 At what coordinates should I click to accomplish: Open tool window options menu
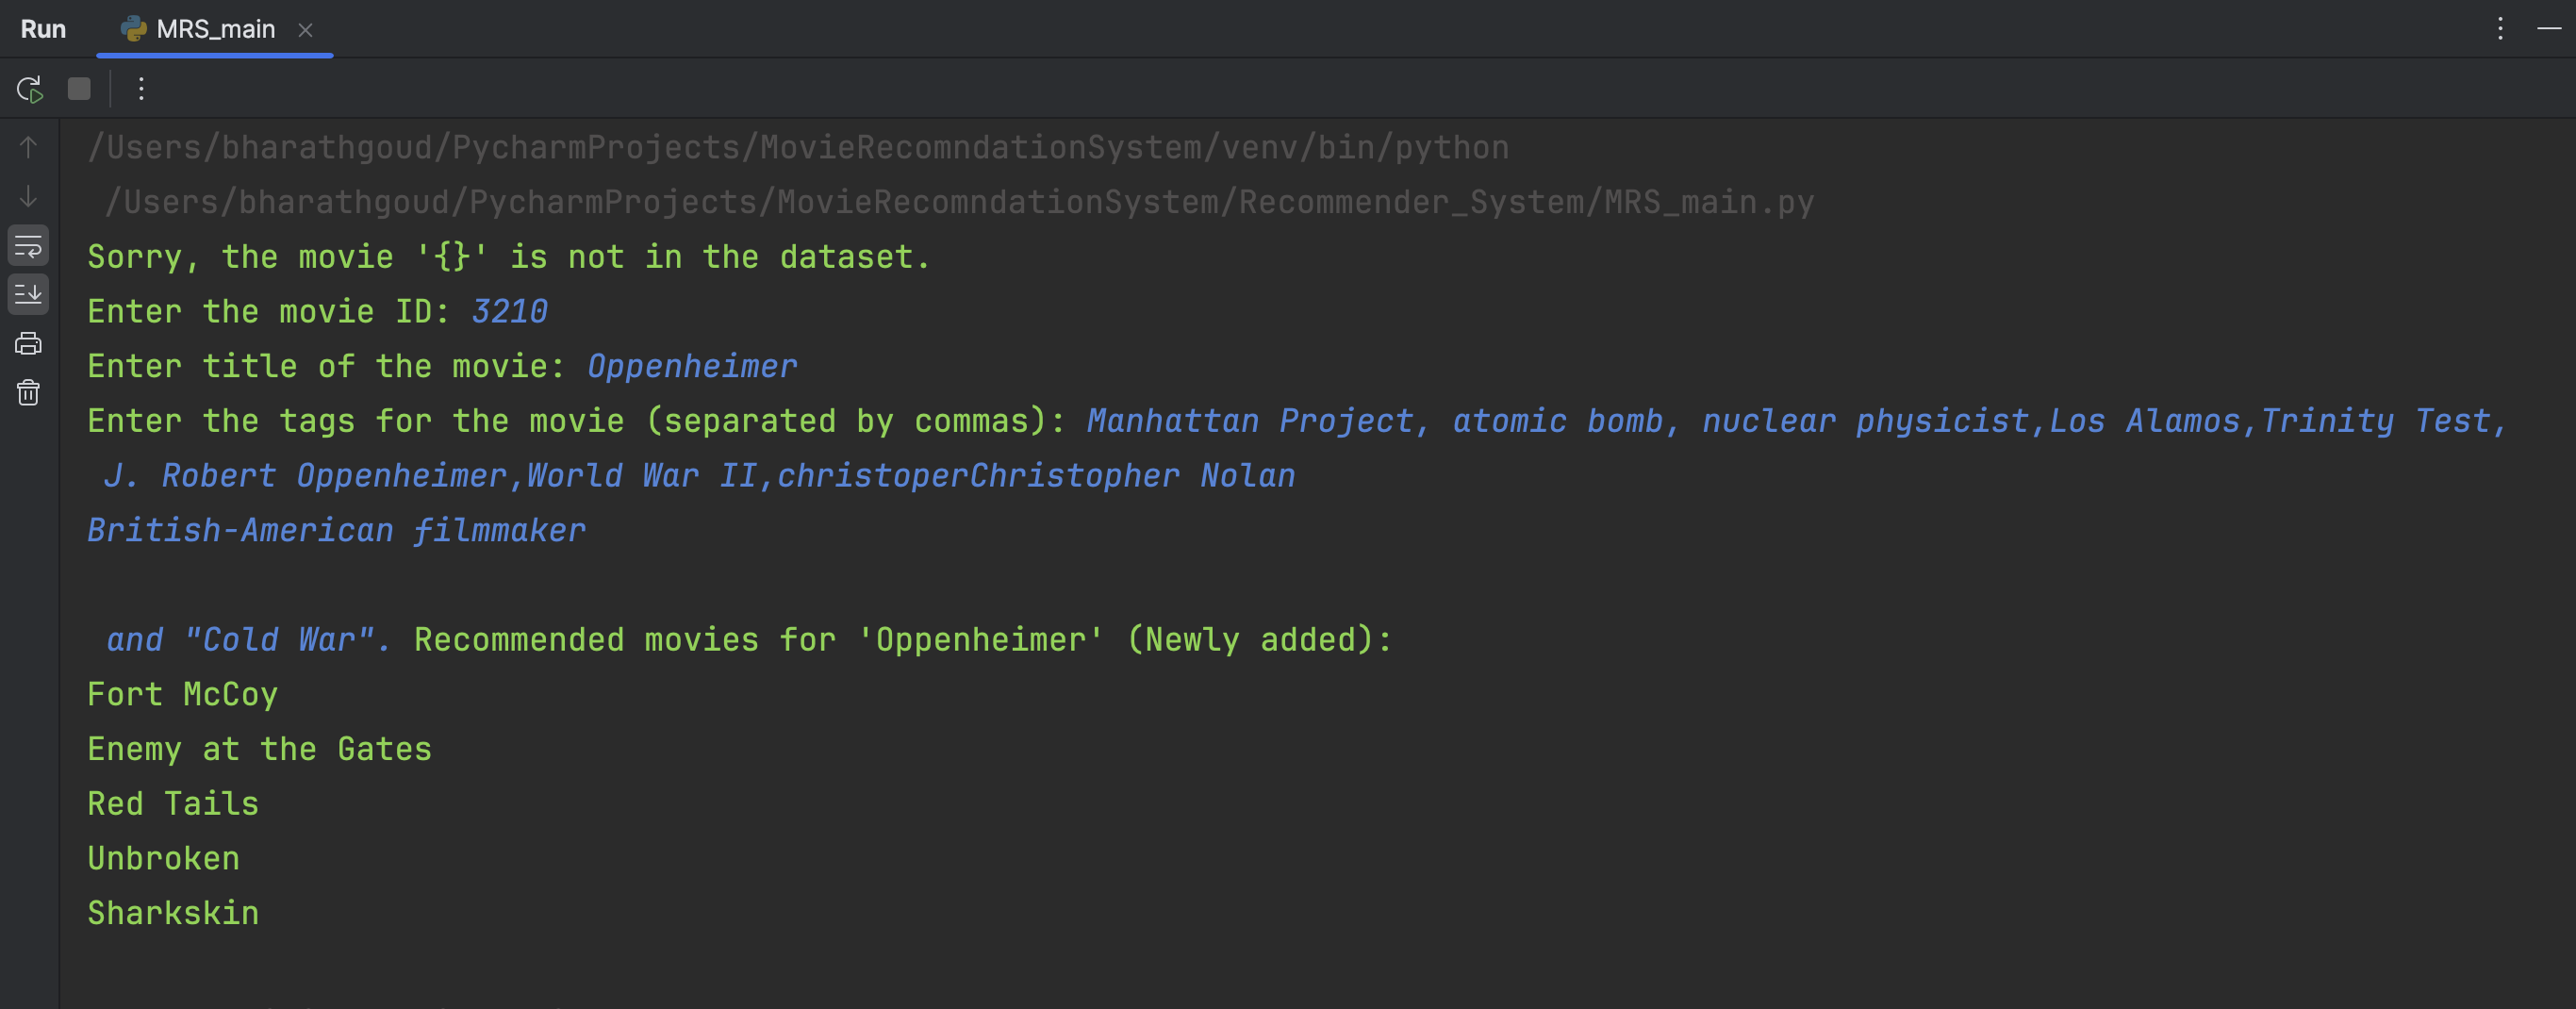[x=2500, y=29]
